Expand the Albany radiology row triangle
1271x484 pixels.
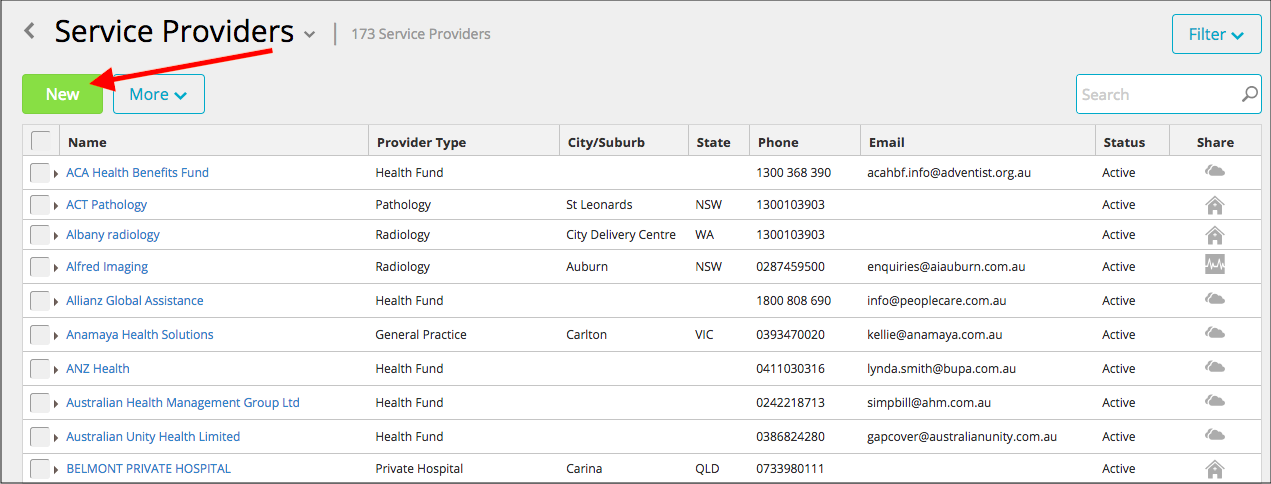pyautogui.click(x=56, y=236)
